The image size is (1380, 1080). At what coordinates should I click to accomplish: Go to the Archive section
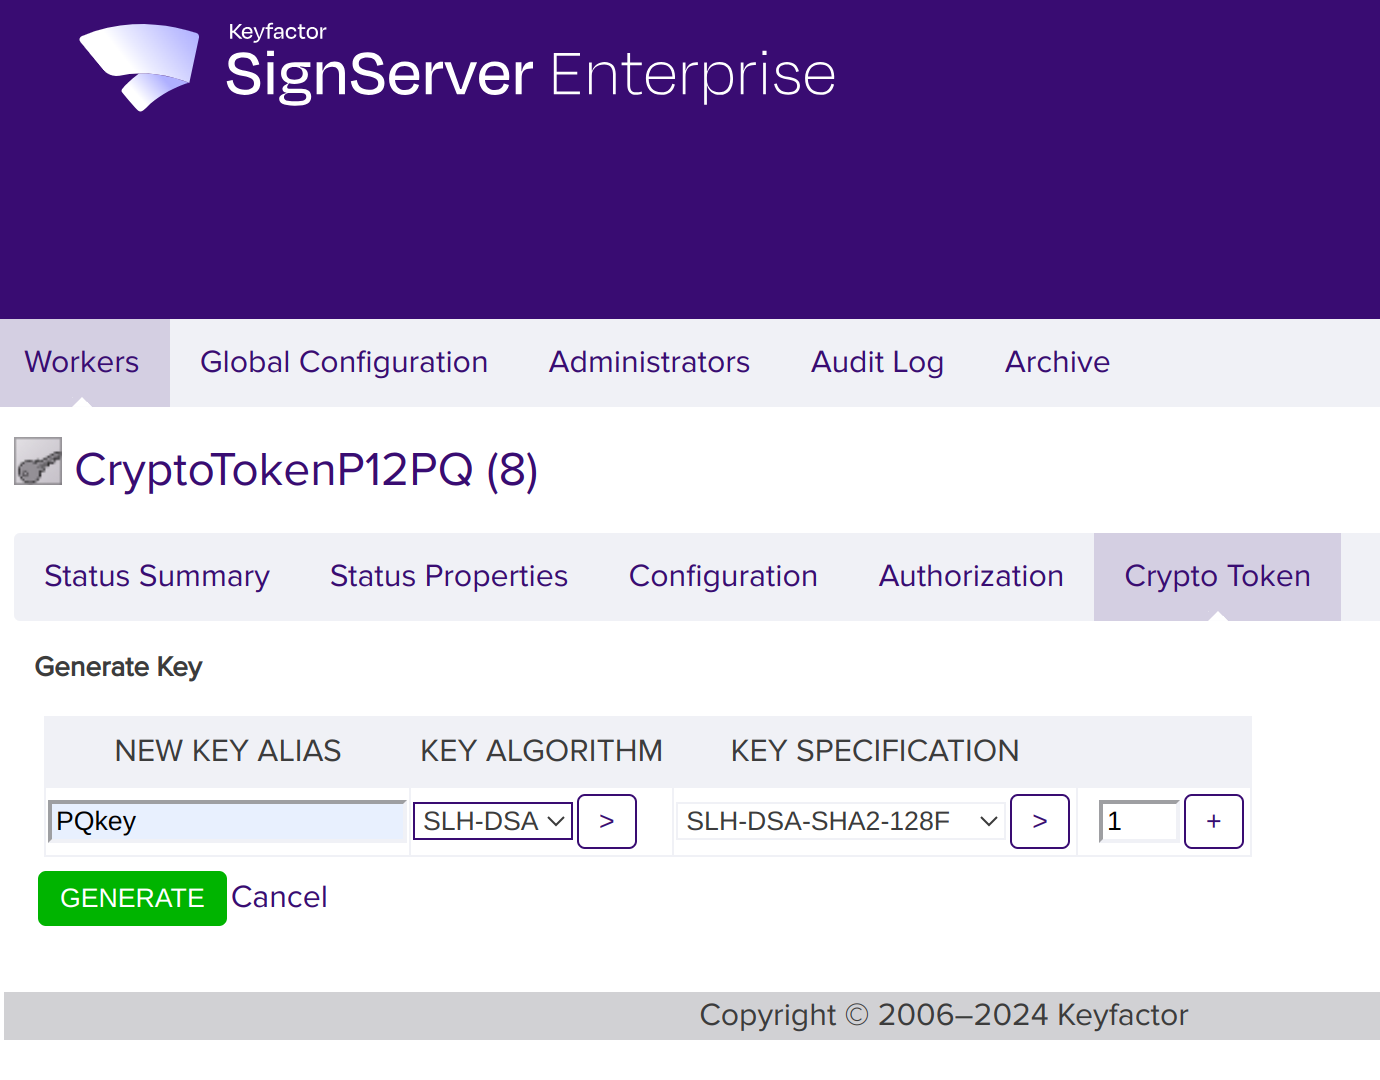pyautogui.click(x=1057, y=362)
